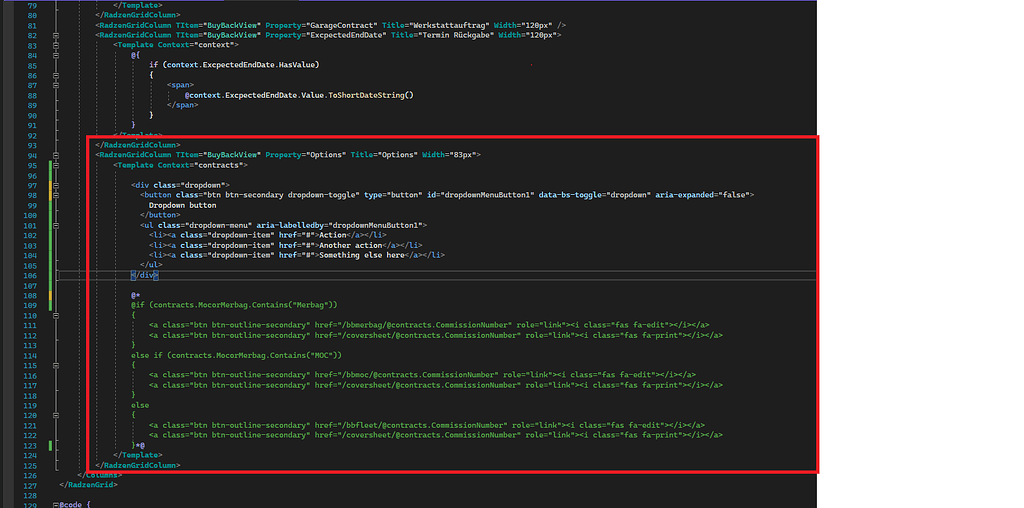Collapse the fold marker at line 82
The width and height of the screenshot is (1024, 508).
coord(56,35)
